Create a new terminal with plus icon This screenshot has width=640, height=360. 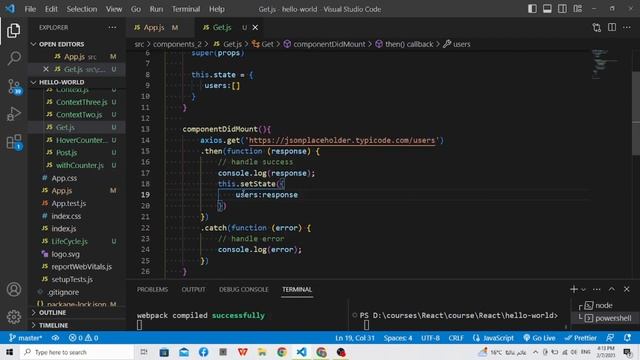click(x=573, y=289)
